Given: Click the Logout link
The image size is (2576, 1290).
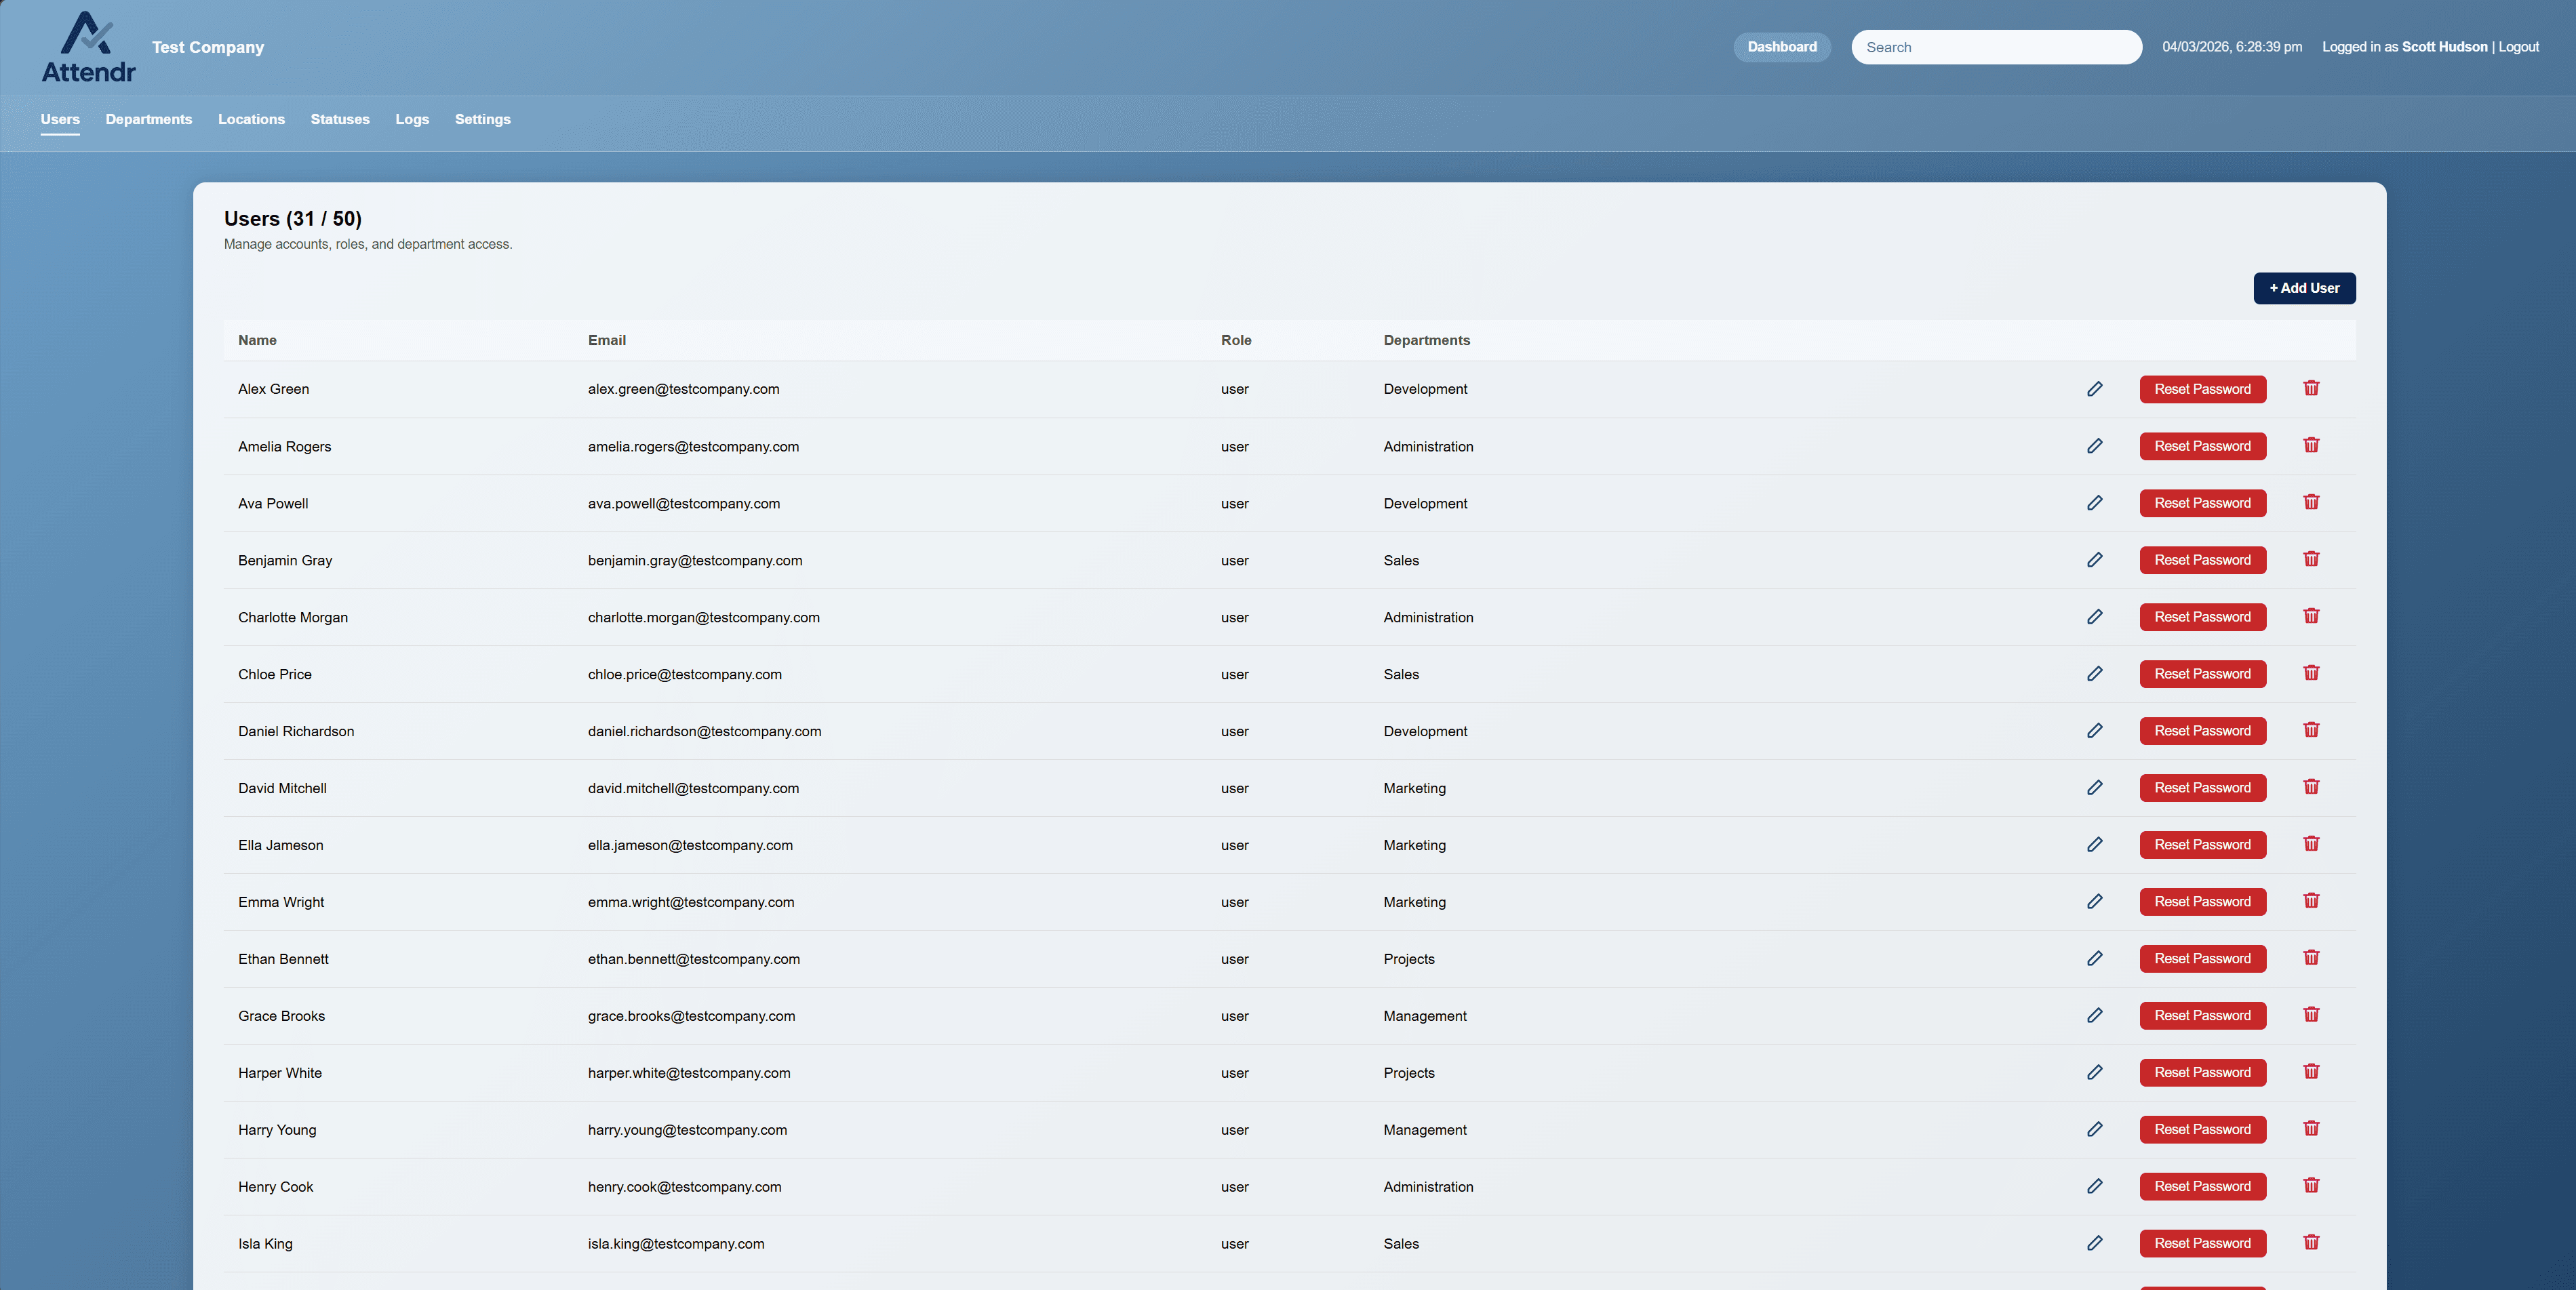Looking at the screenshot, I should click(x=2518, y=46).
